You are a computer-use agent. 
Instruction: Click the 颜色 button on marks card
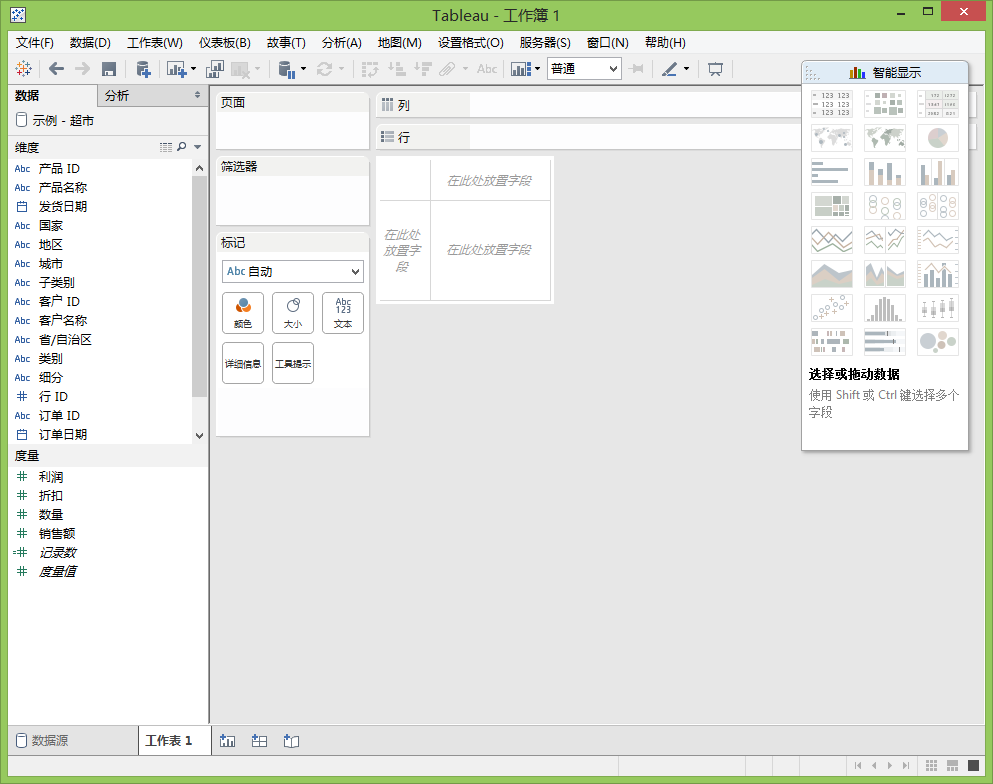tap(243, 313)
